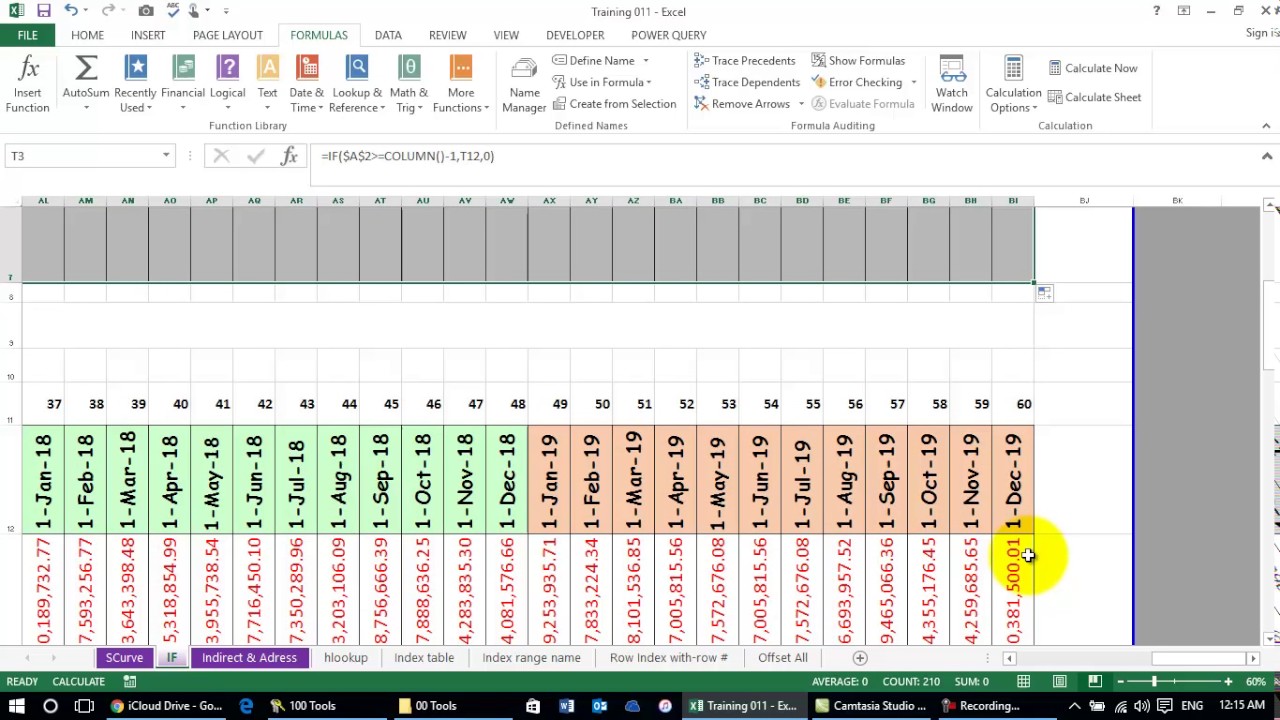Viewport: 1280px width, 720px height.
Task: Toggle Show Formulas view
Action: pyautogui.click(x=858, y=61)
